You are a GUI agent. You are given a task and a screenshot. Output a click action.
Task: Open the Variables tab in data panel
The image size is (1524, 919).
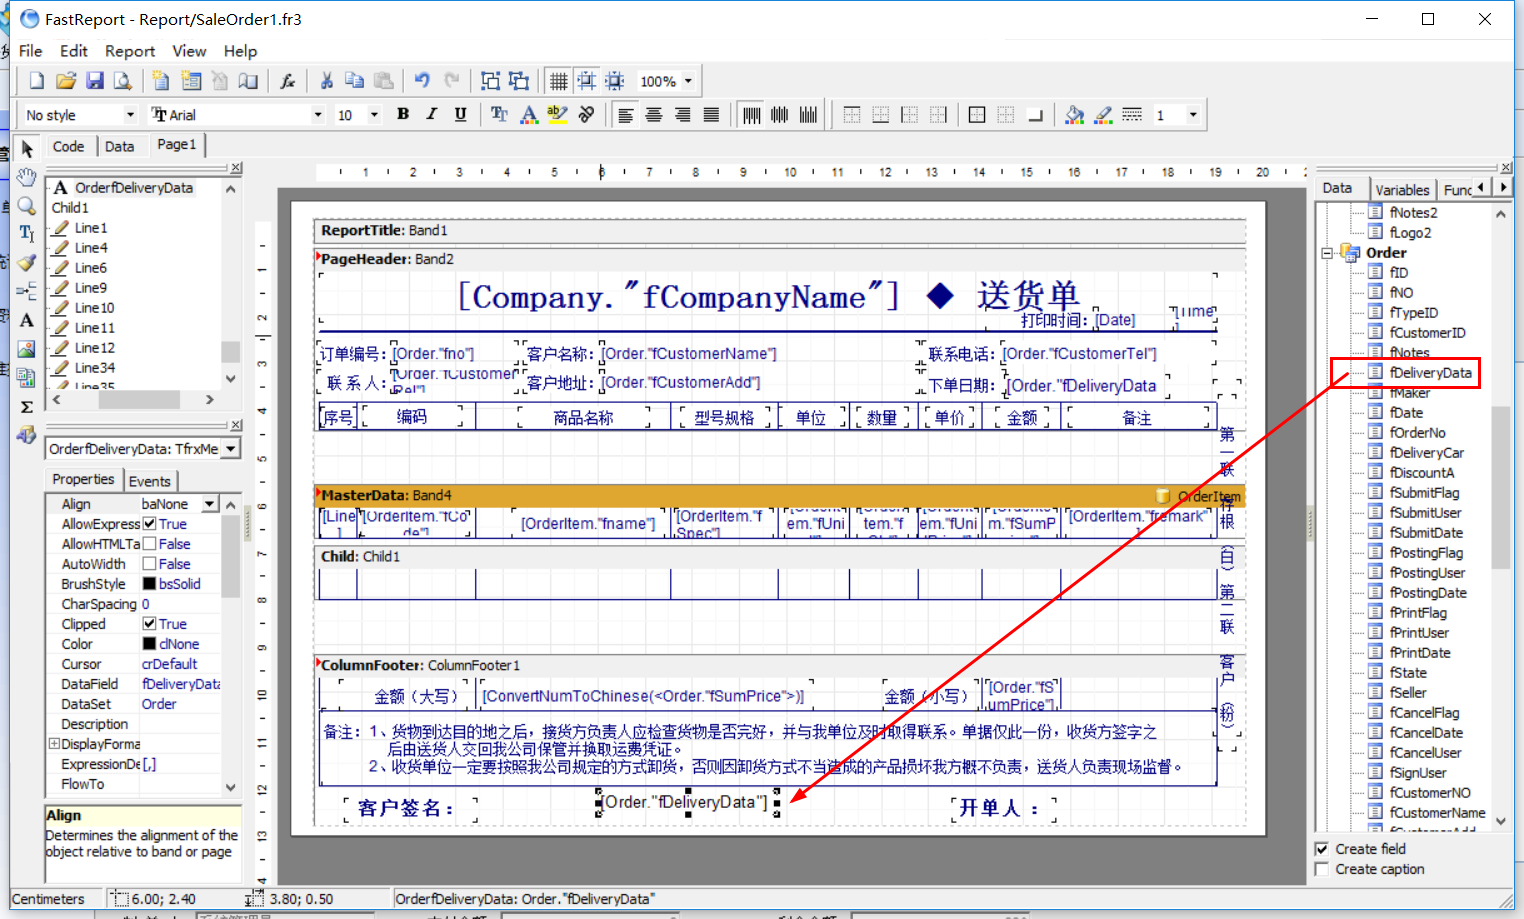click(1402, 190)
